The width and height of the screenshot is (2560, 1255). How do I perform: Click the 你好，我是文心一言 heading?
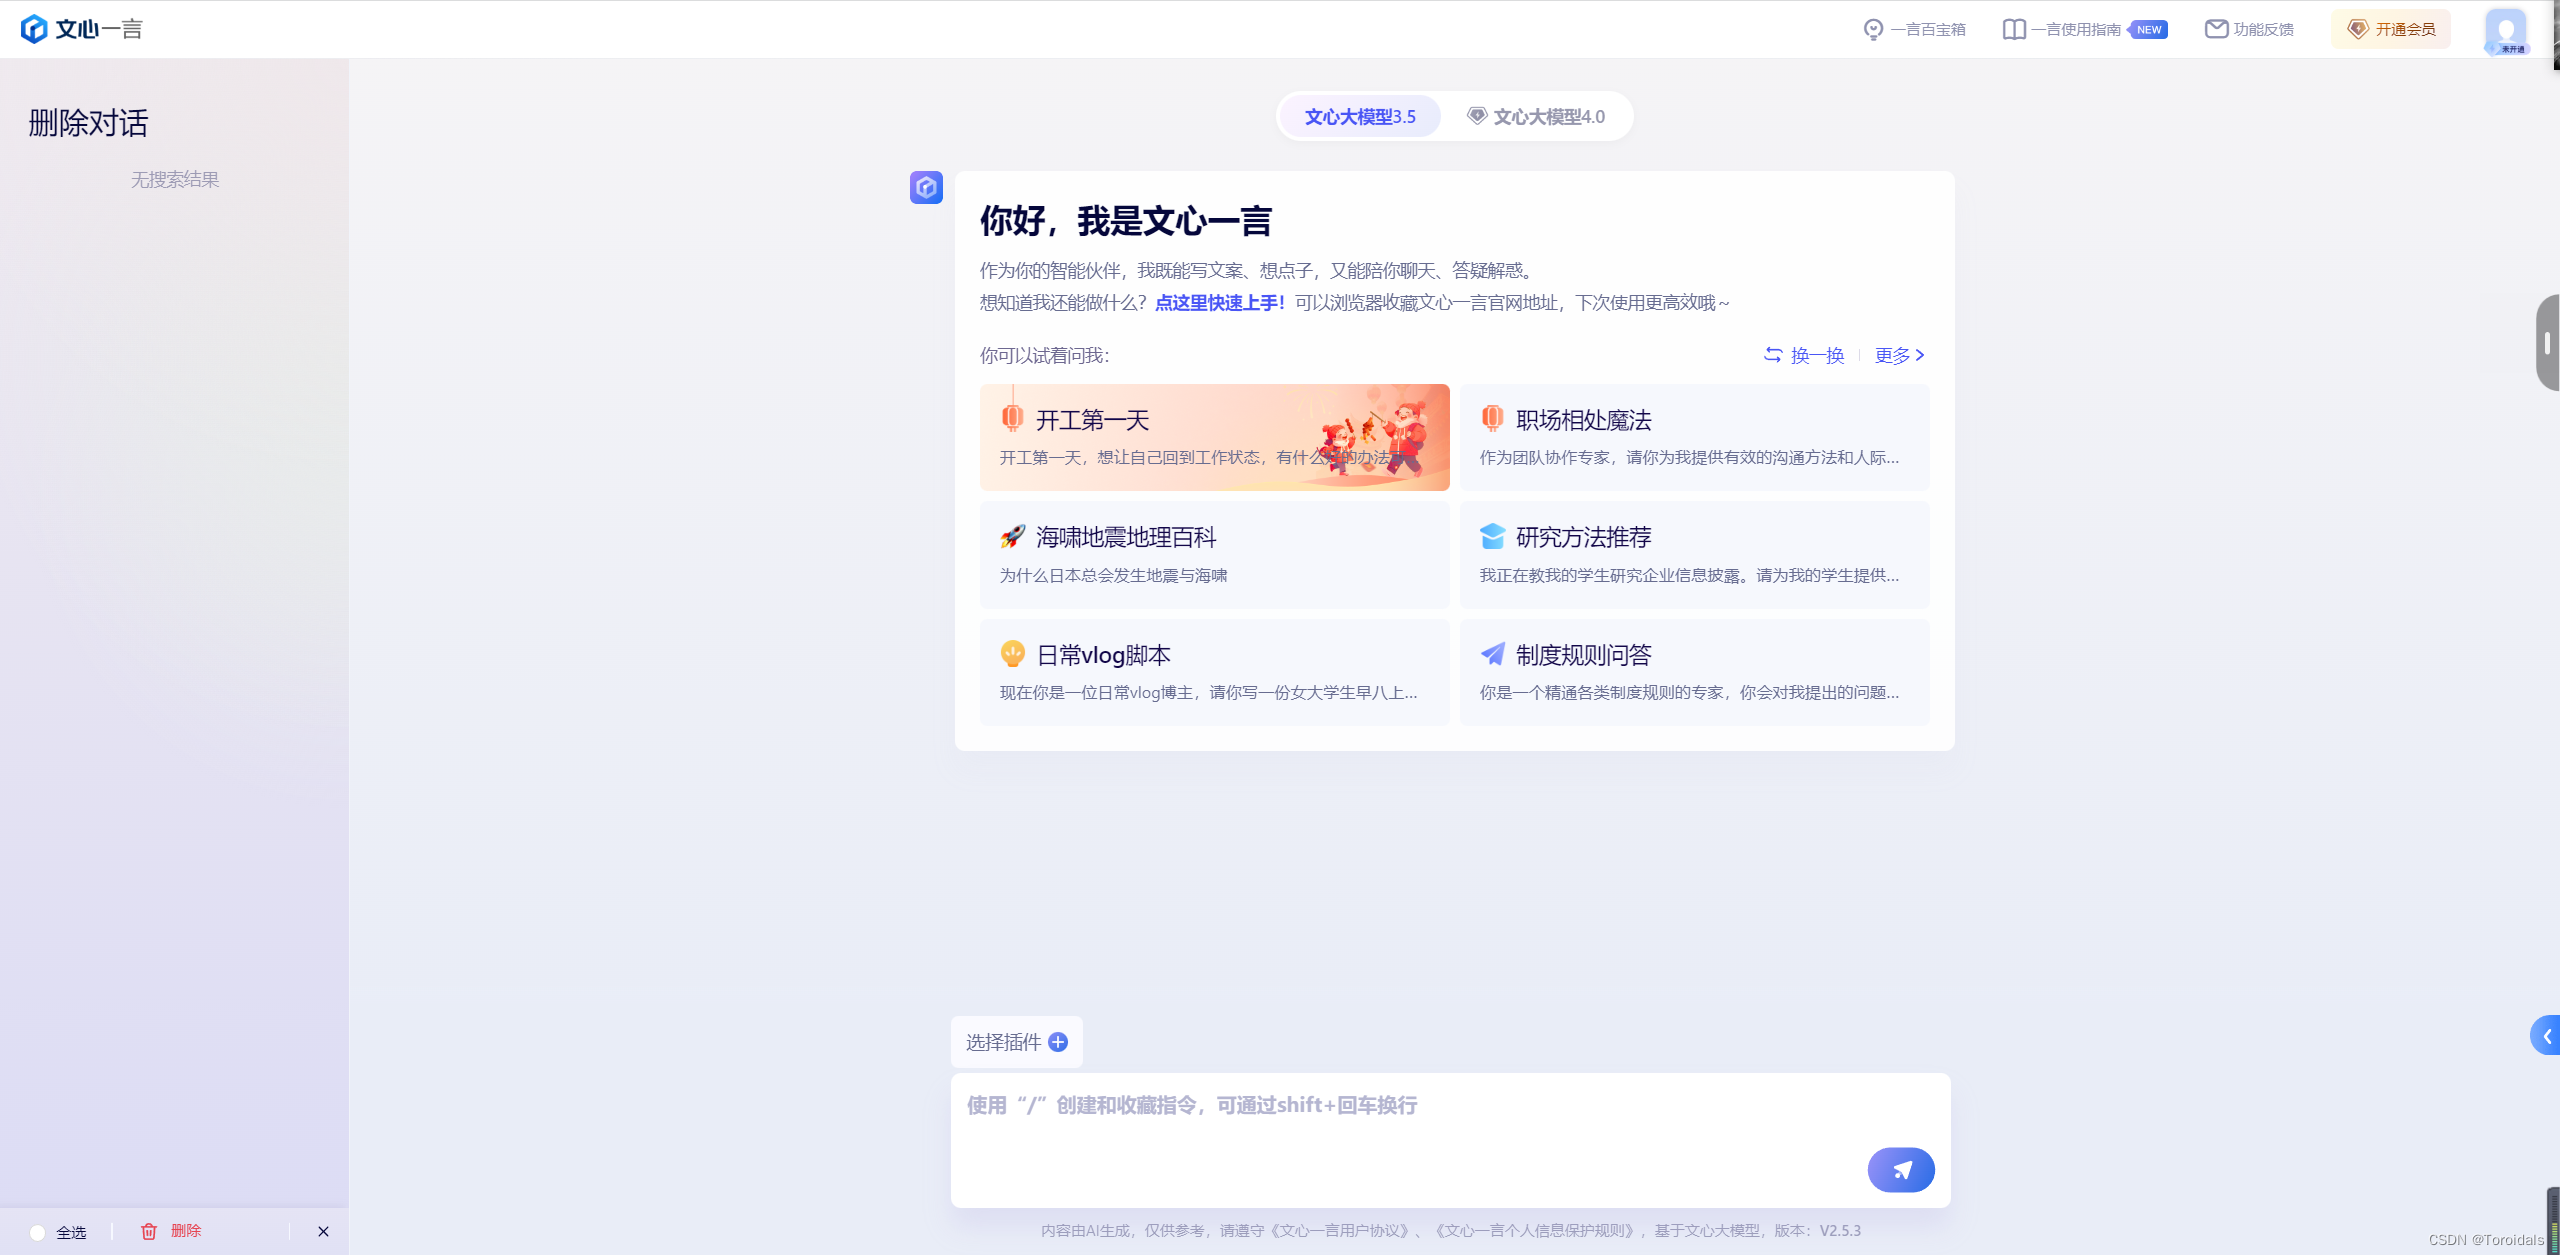pos(1126,221)
